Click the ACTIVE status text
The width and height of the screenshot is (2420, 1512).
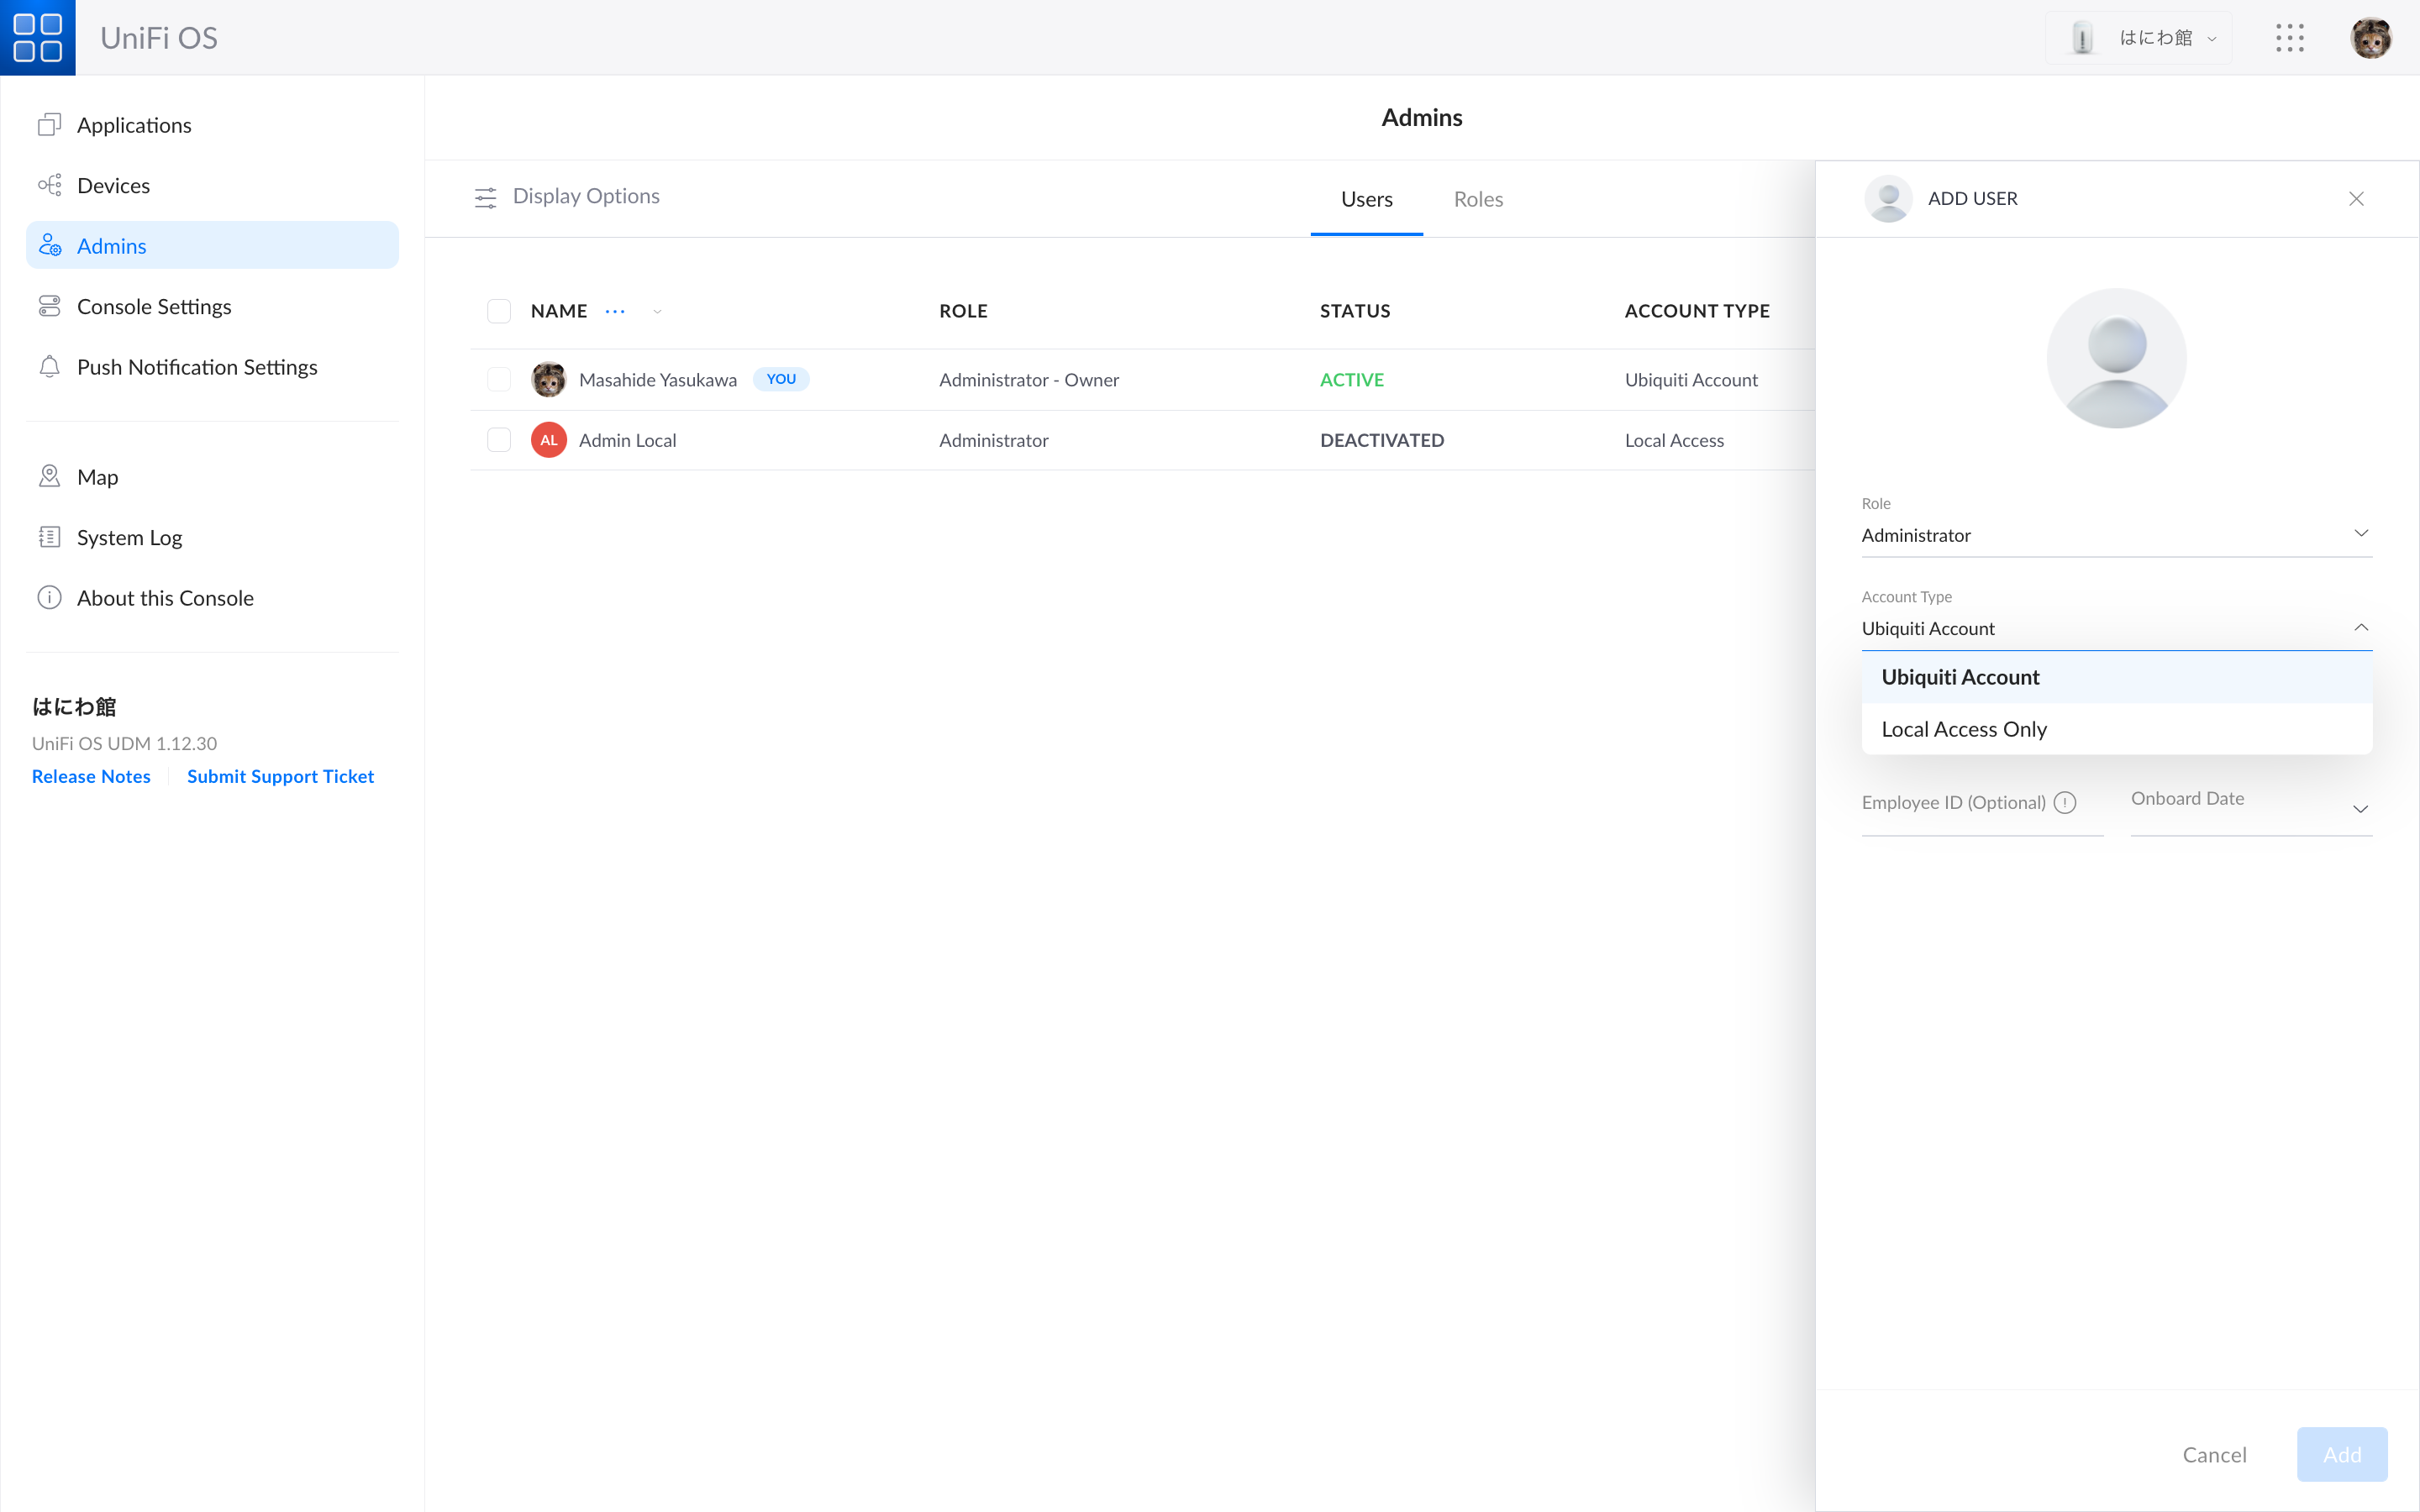point(1352,380)
